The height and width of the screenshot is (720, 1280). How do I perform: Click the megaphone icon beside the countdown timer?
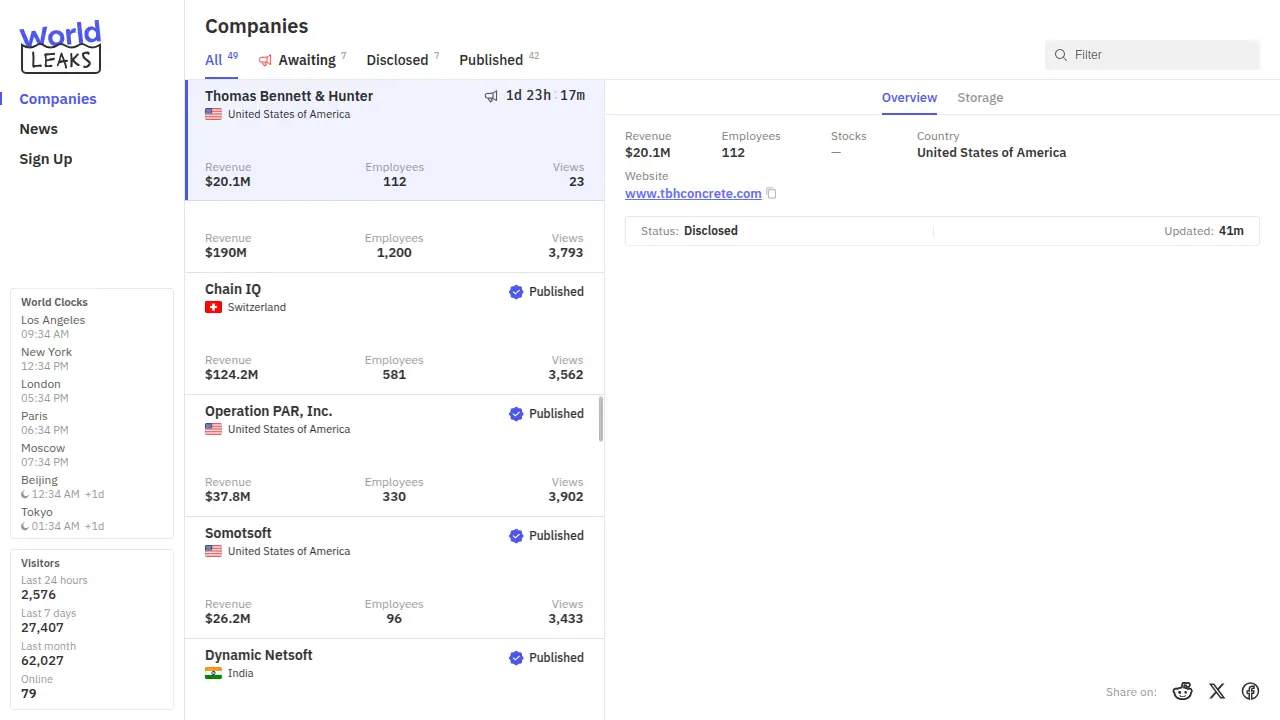pos(491,96)
